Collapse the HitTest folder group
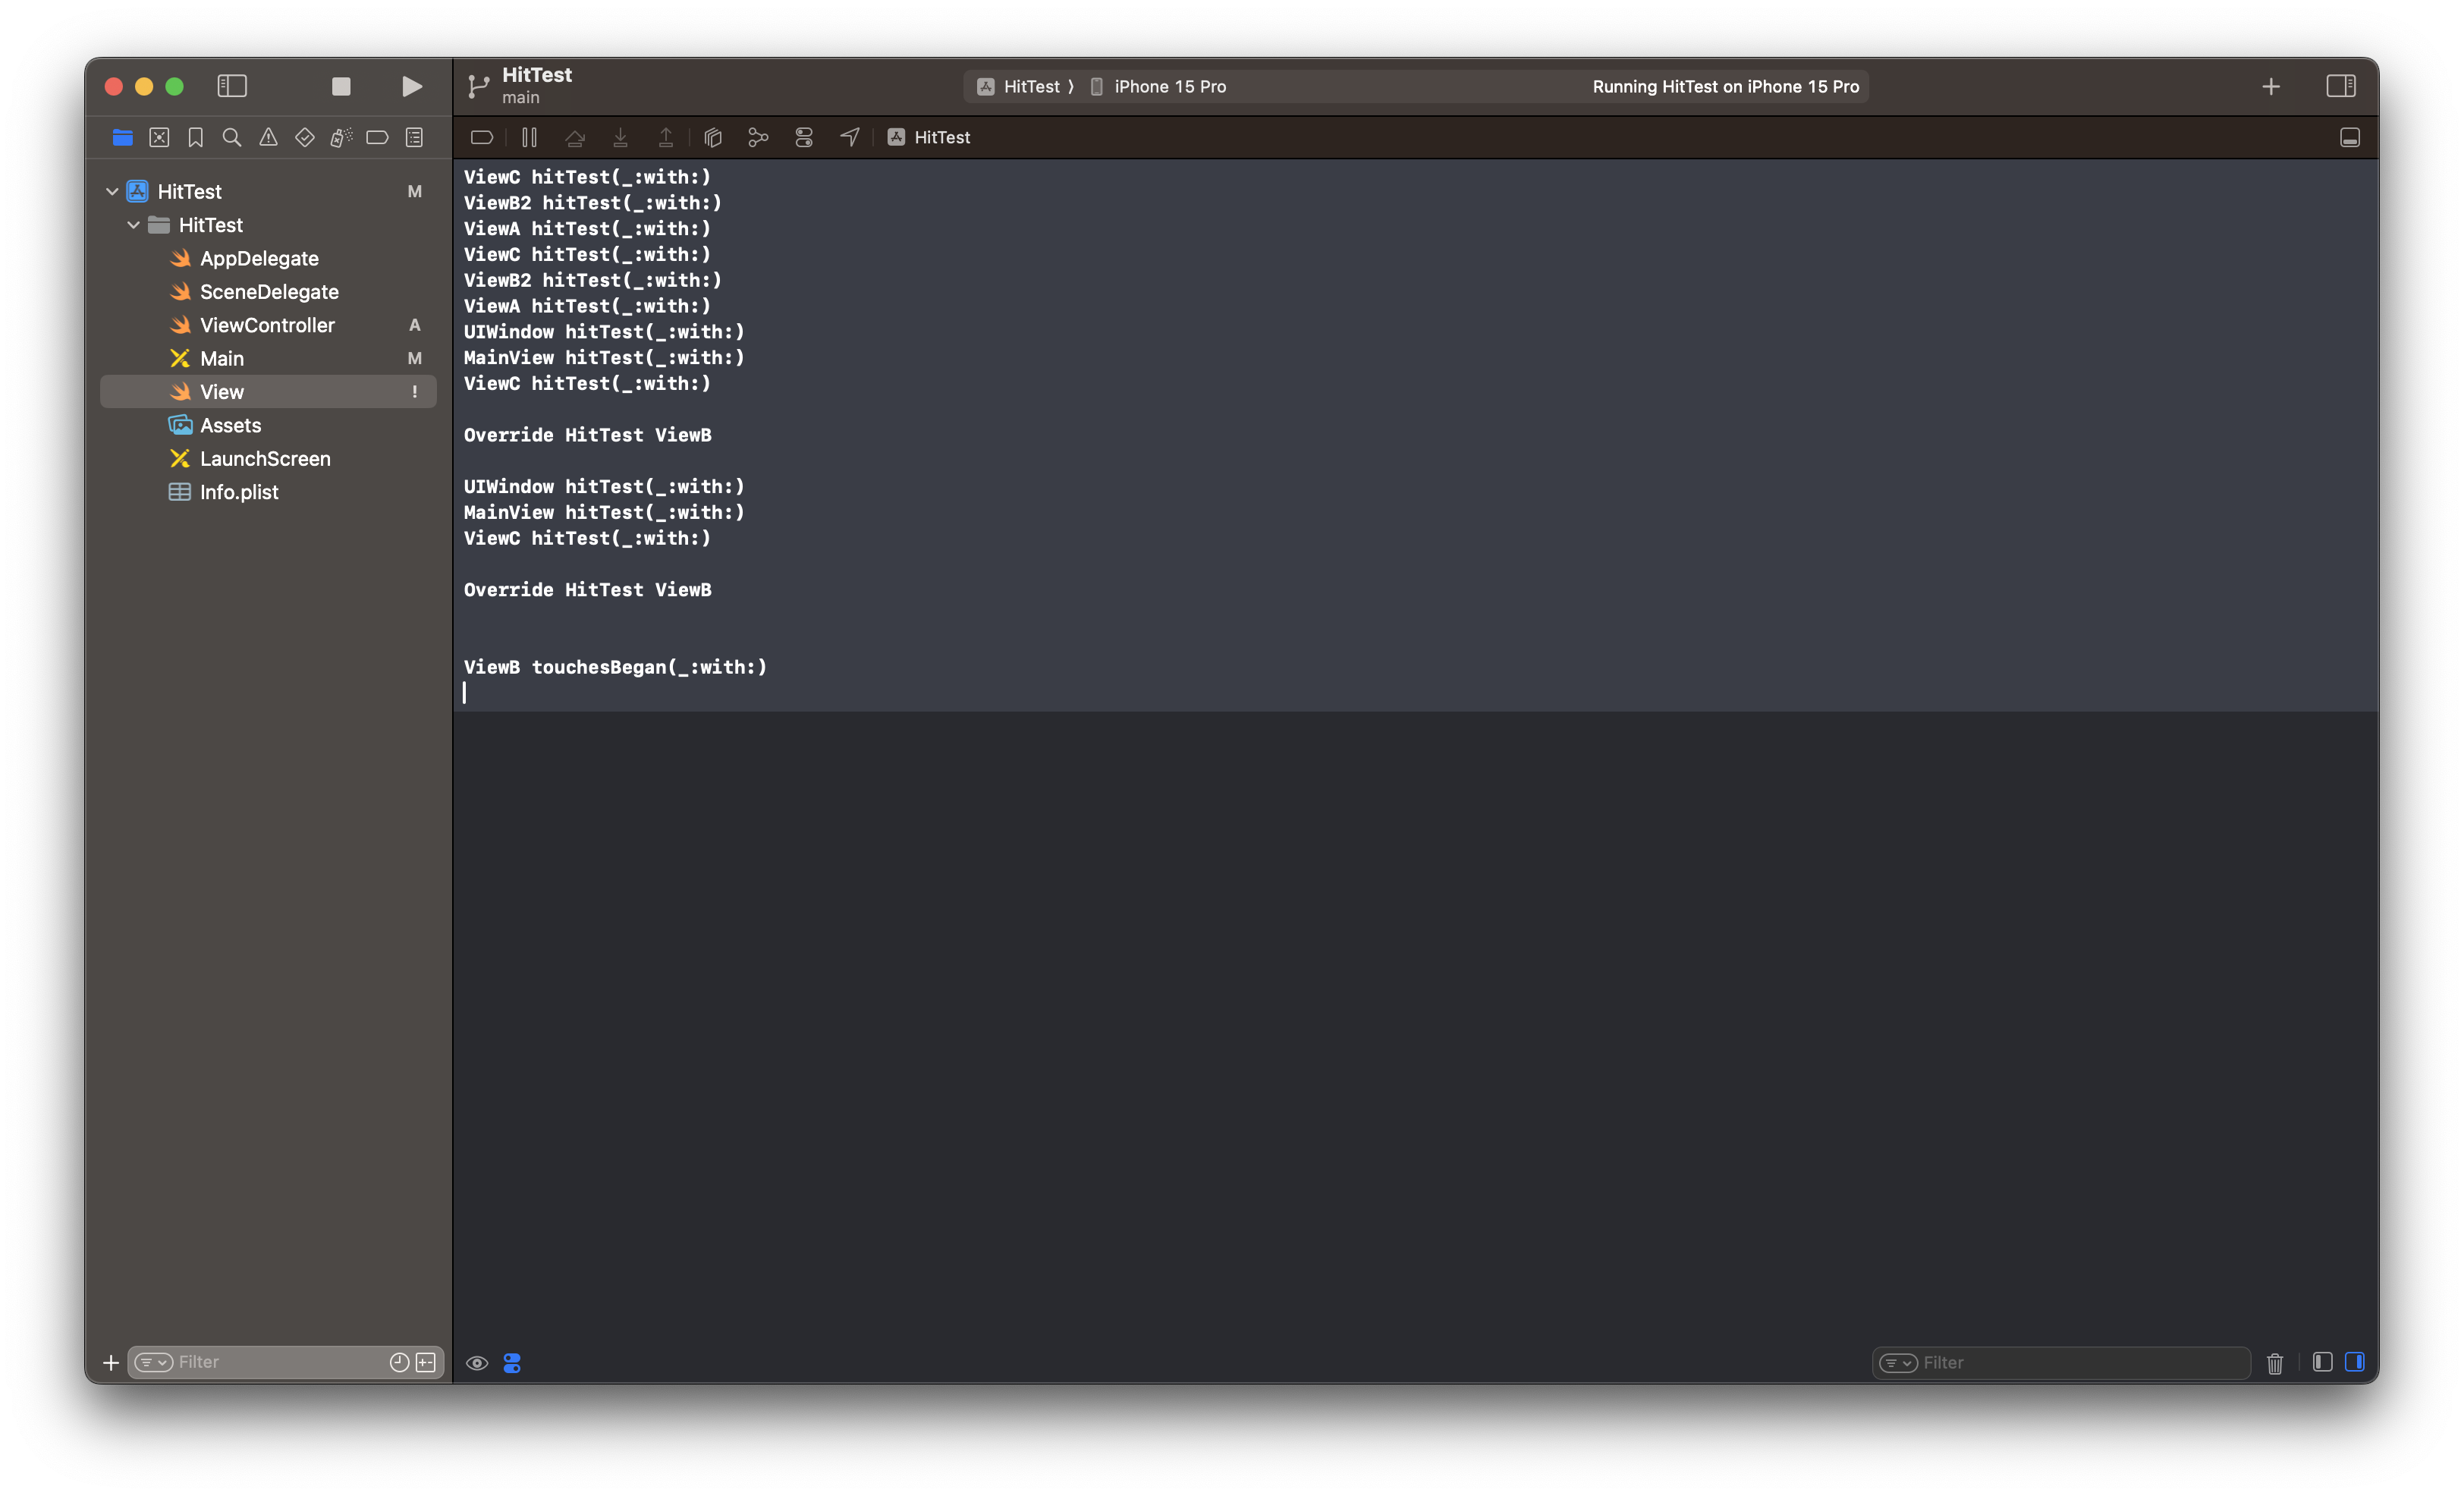This screenshot has width=2464, height=1496. tap(133, 225)
